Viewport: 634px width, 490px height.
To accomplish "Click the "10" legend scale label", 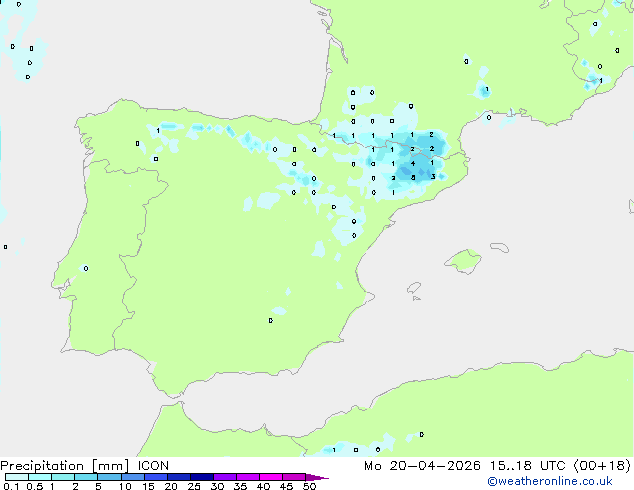I will [124, 487].
